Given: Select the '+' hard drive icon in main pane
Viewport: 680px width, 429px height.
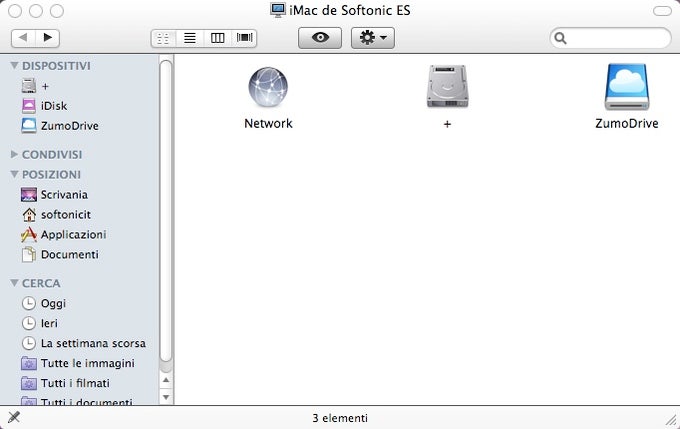Looking at the screenshot, I should [x=447, y=86].
